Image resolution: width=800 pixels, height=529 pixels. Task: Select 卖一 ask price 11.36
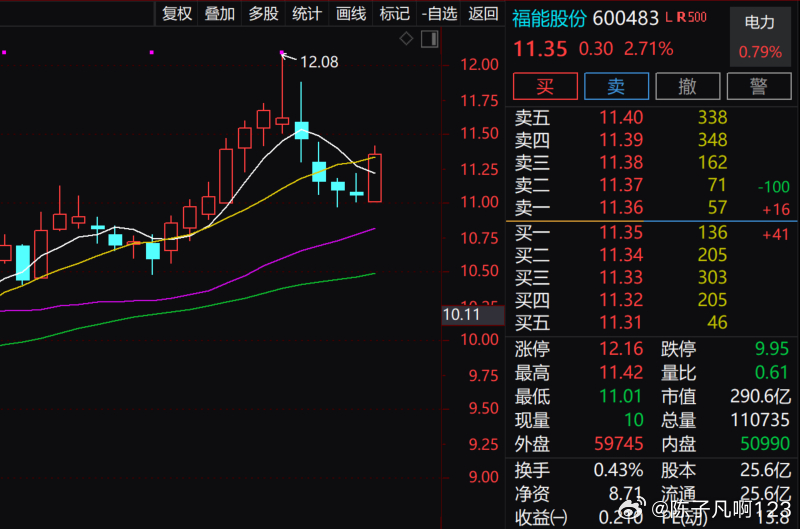point(621,208)
